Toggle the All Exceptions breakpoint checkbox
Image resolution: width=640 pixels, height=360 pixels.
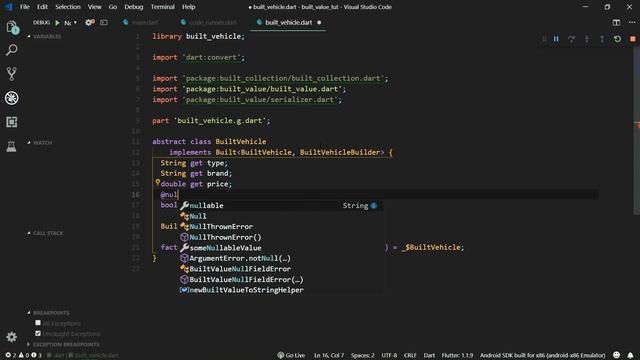click(x=38, y=323)
